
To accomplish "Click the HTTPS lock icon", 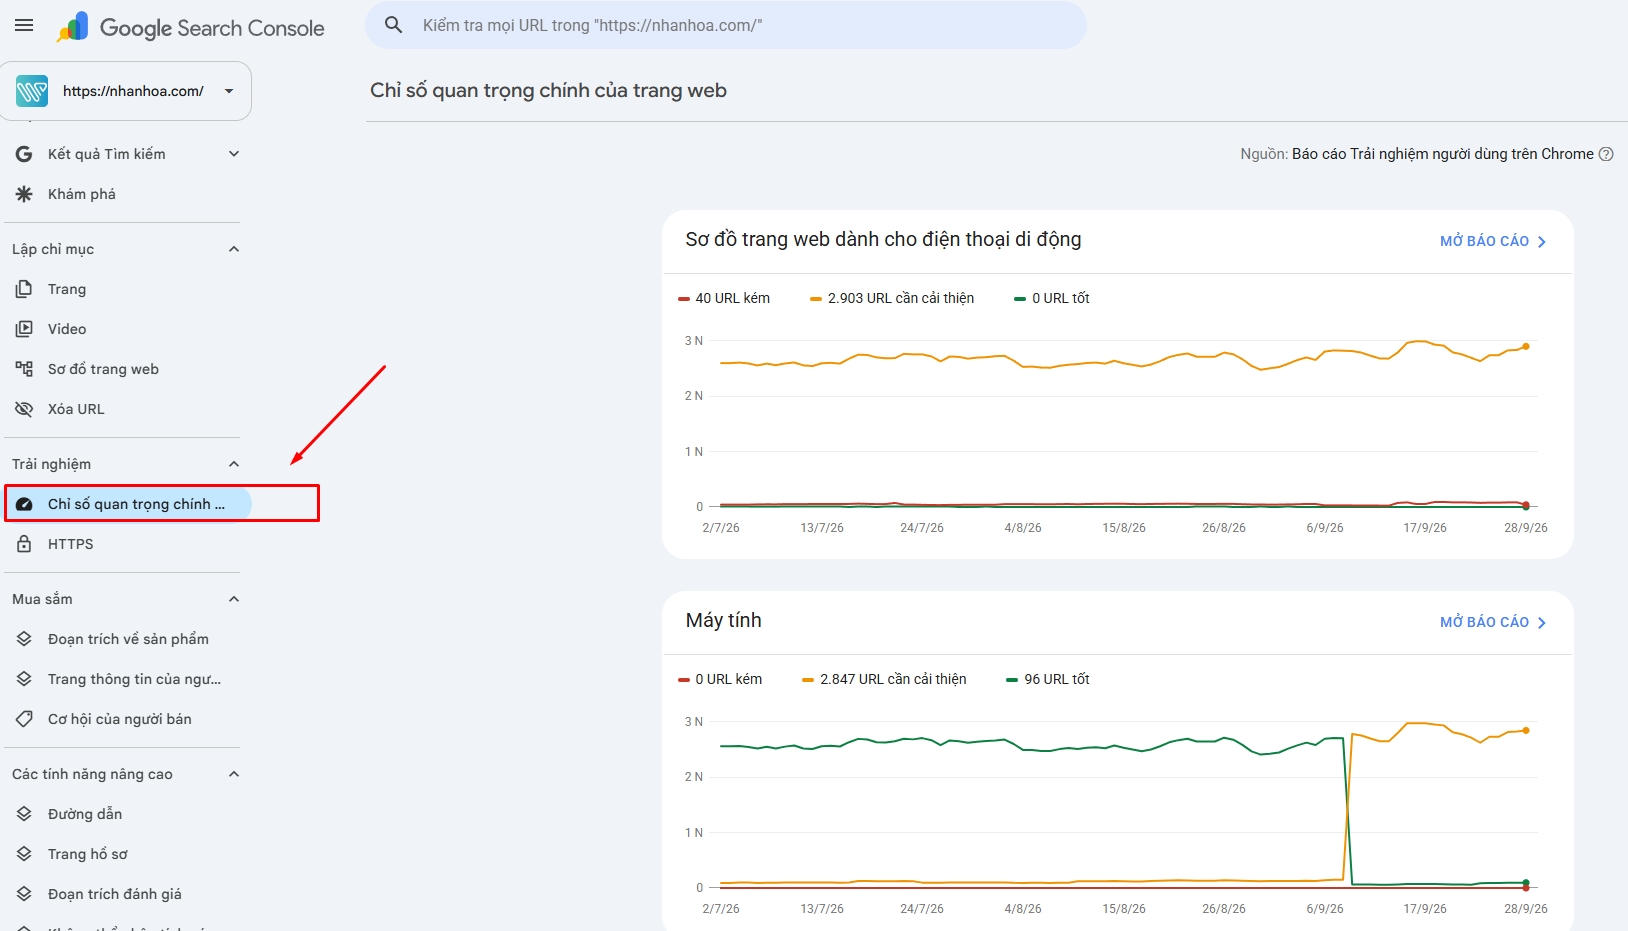I will click(24, 544).
